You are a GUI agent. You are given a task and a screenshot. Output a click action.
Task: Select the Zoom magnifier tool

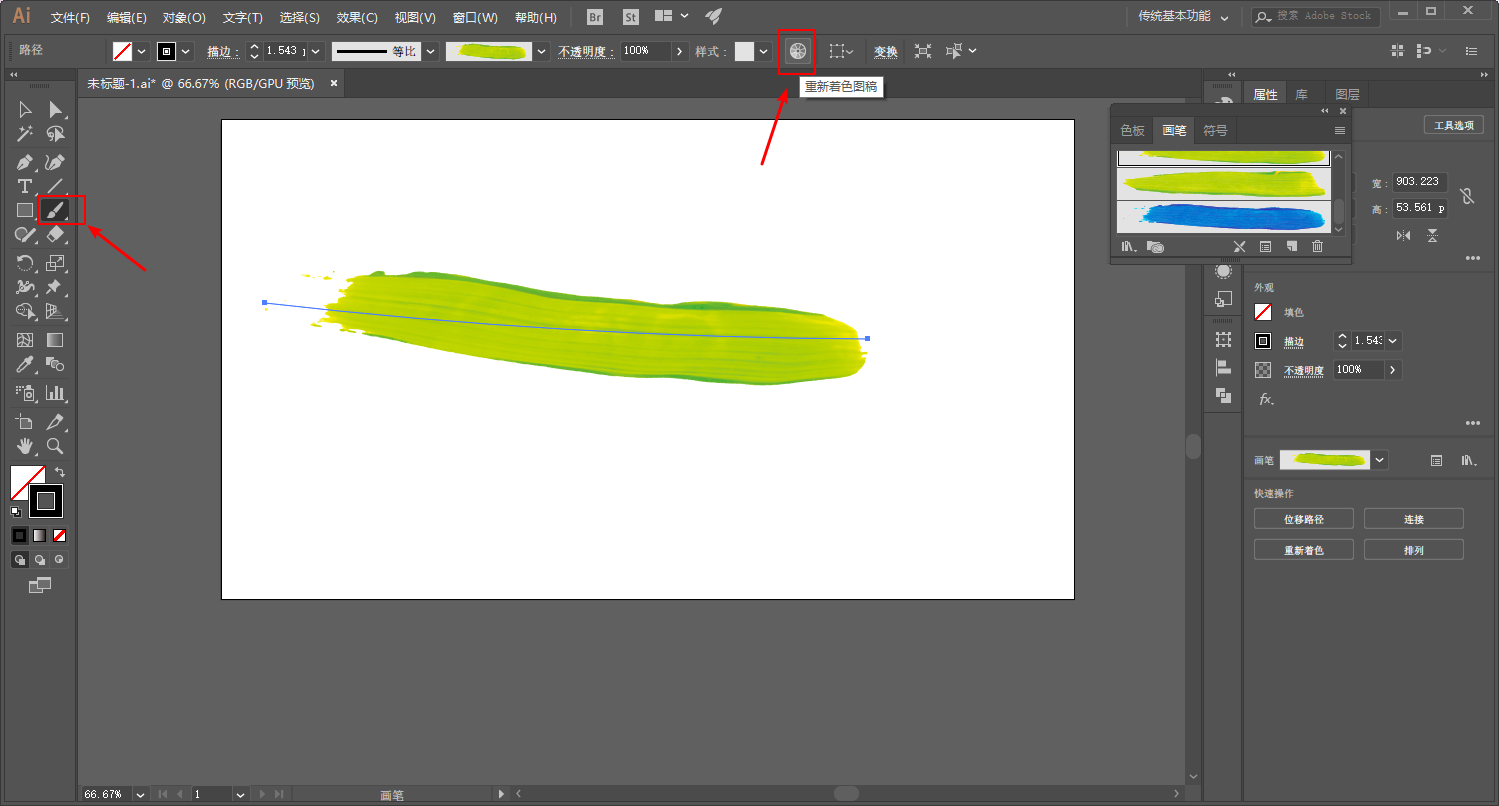click(x=56, y=446)
